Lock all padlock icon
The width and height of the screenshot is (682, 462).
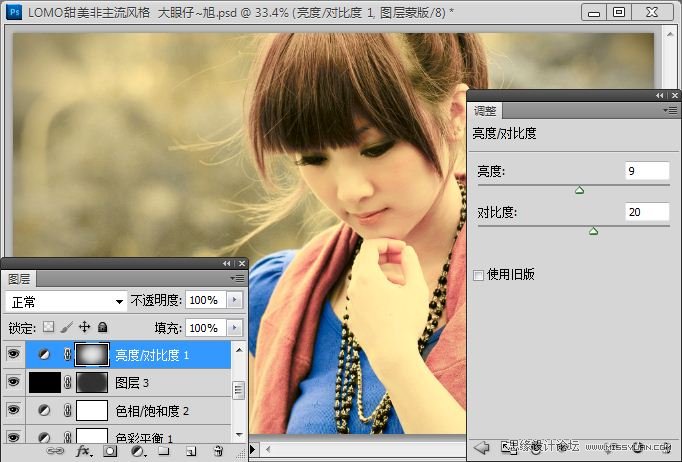(x=102, y=327)
